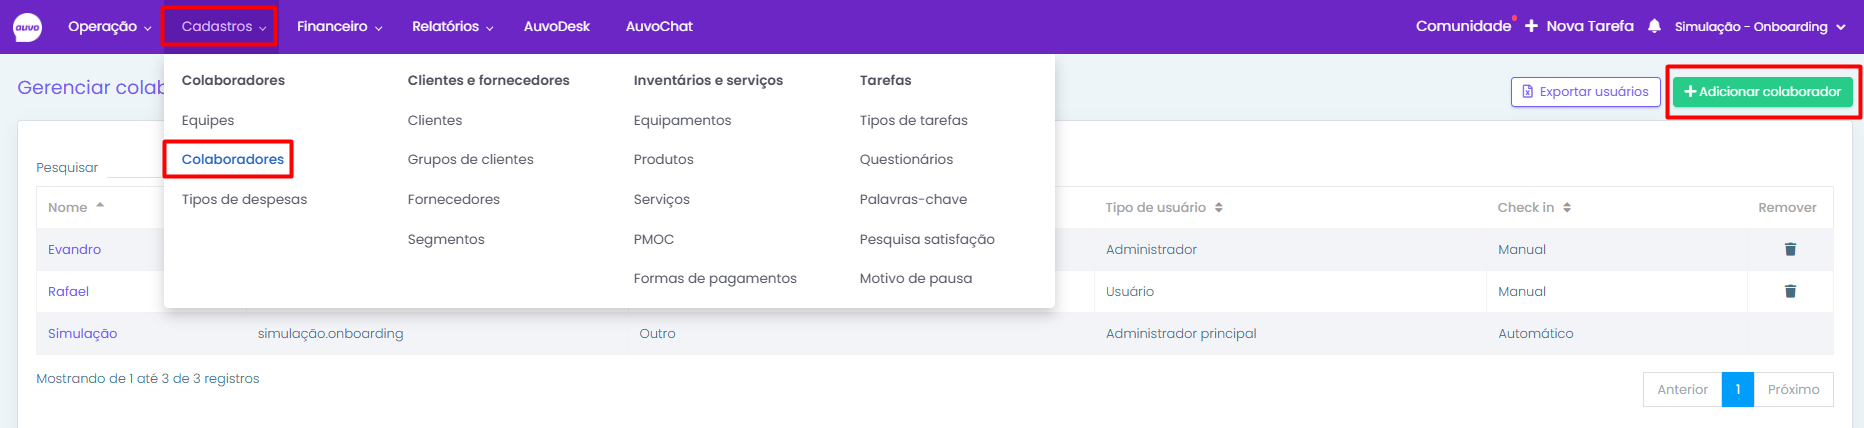This screenshot has width=1864, height=428.
Task: Open Tipos de tarefas menu entry
Action: (x=913, y=120)
